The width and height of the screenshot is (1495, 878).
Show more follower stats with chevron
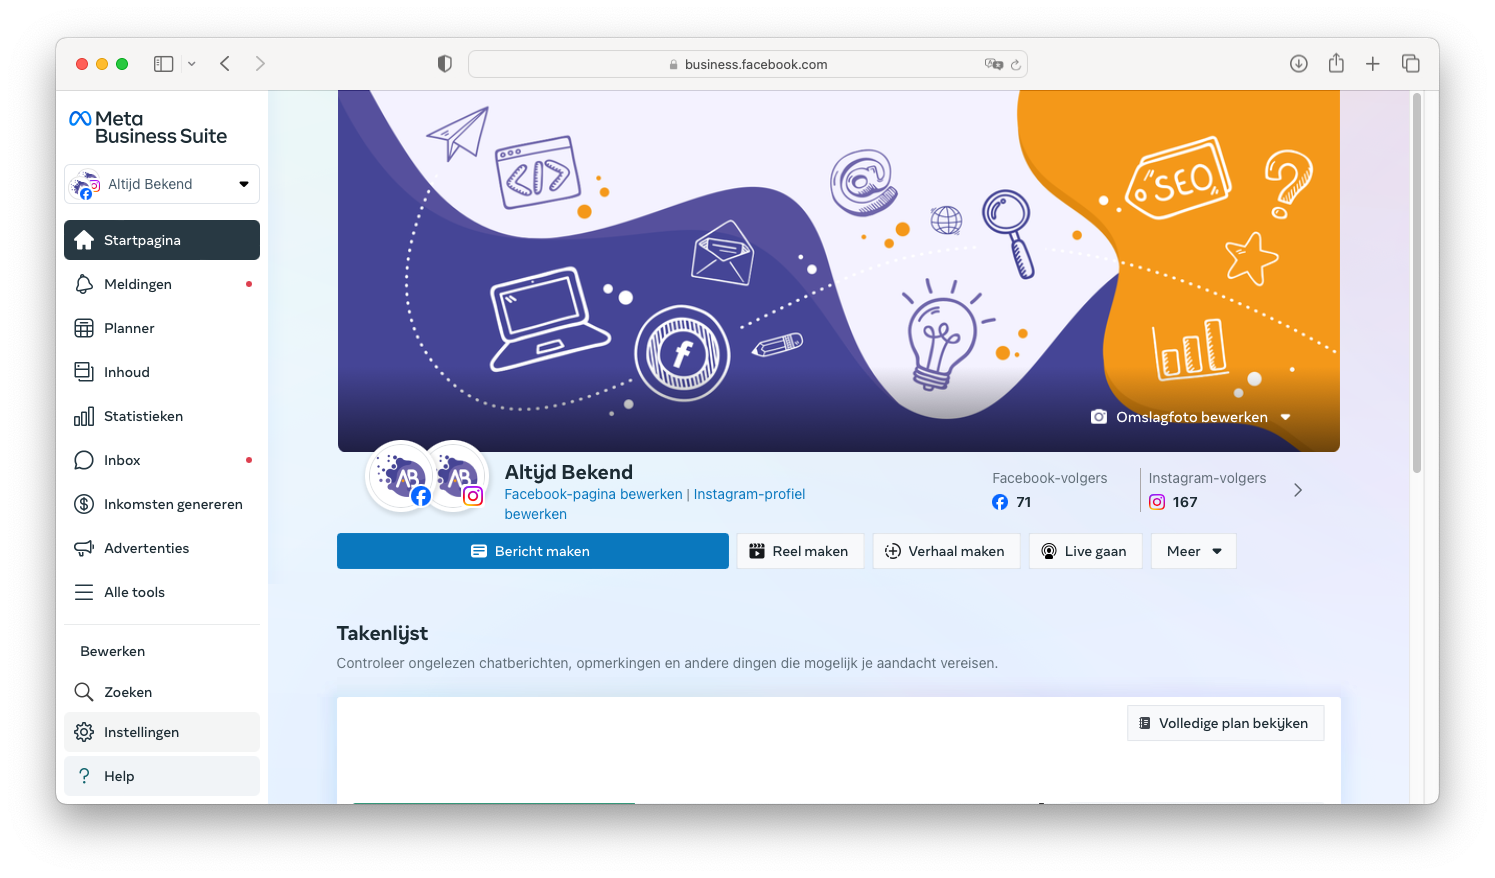[x=1298, y=490]
